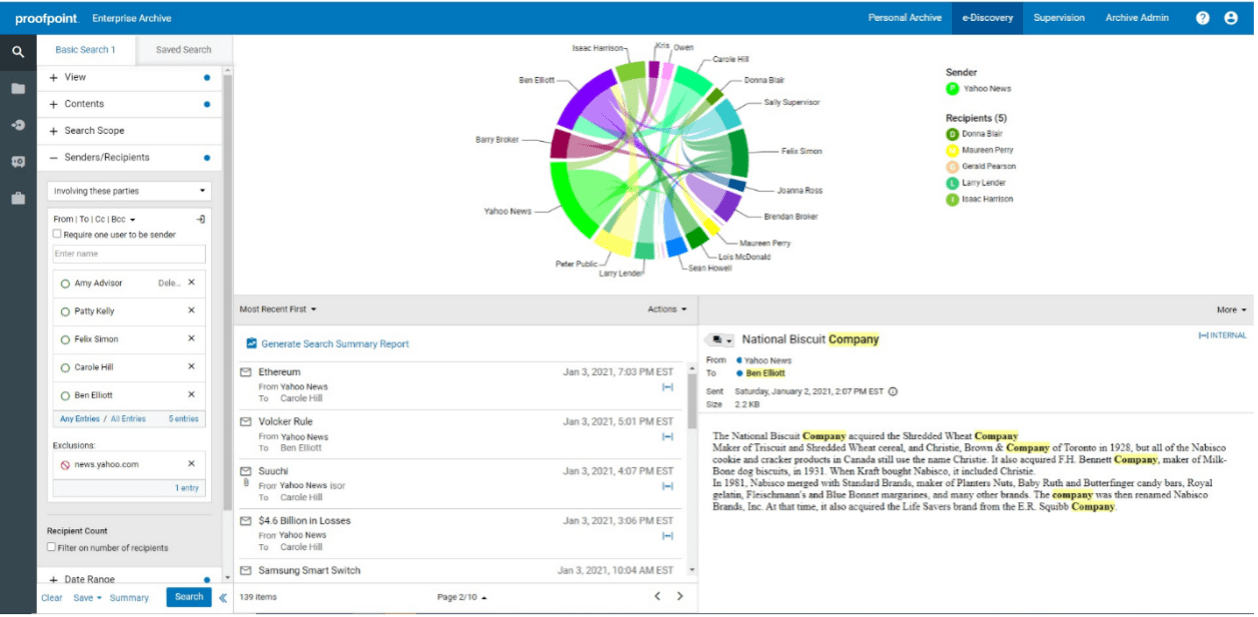Remove Patty Kelly from the party list
The width and height of the screenshot is (1258, 617).
pos(192,311)
